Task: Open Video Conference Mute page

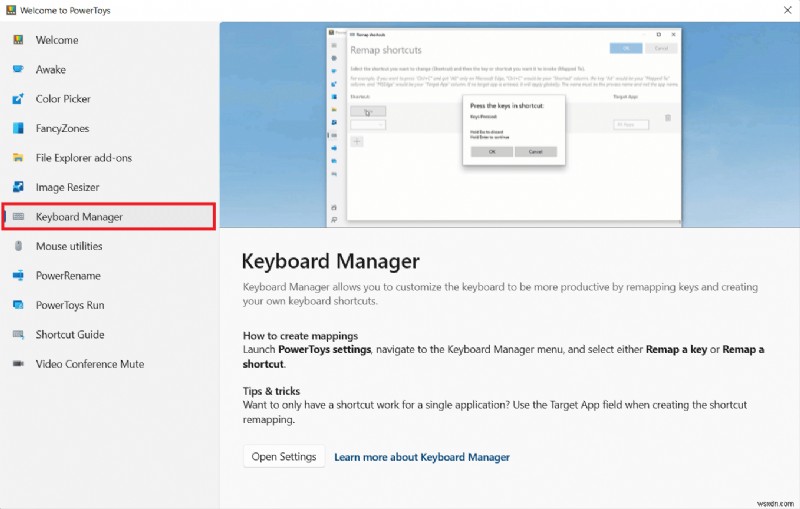Action: [90, 364]
